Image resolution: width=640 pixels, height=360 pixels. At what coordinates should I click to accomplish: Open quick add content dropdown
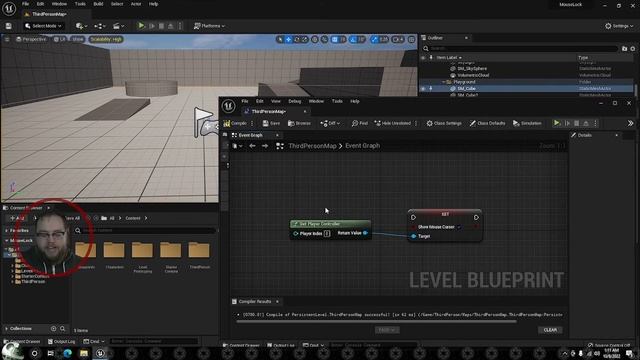[x=81, y=26]
